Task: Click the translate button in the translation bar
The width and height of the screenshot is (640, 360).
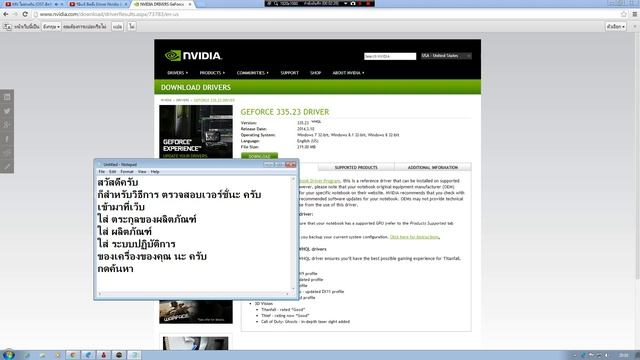Action: tap(118, 27)
